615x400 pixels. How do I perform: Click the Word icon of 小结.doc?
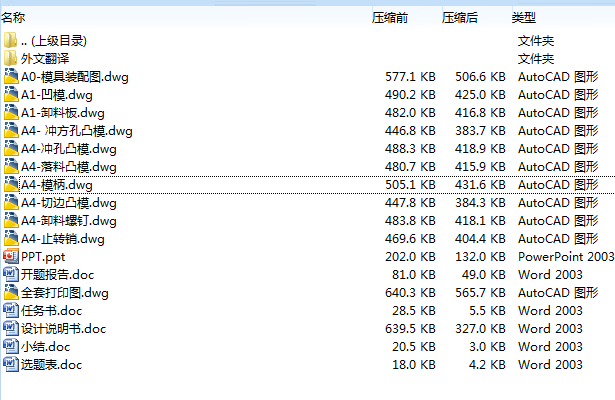[x=11, y=347]
